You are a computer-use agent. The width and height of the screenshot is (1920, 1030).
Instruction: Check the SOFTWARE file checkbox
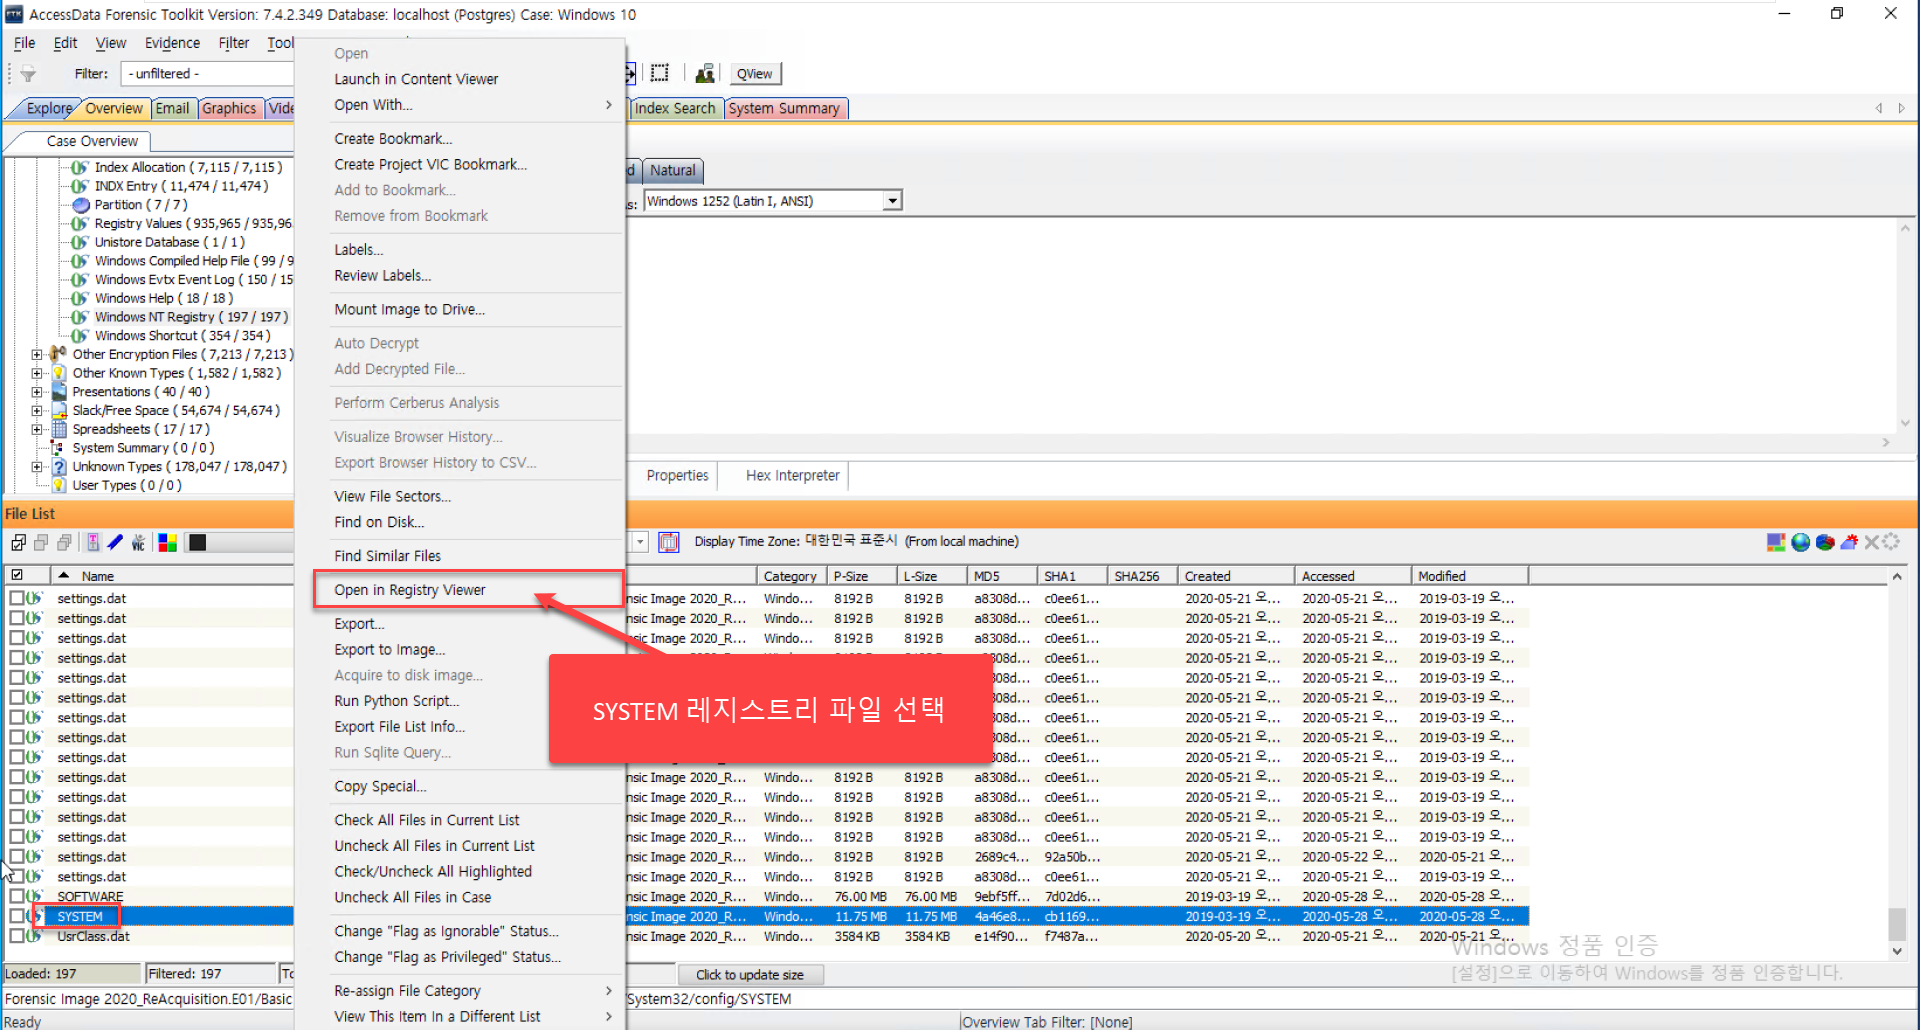click(17, 896)
